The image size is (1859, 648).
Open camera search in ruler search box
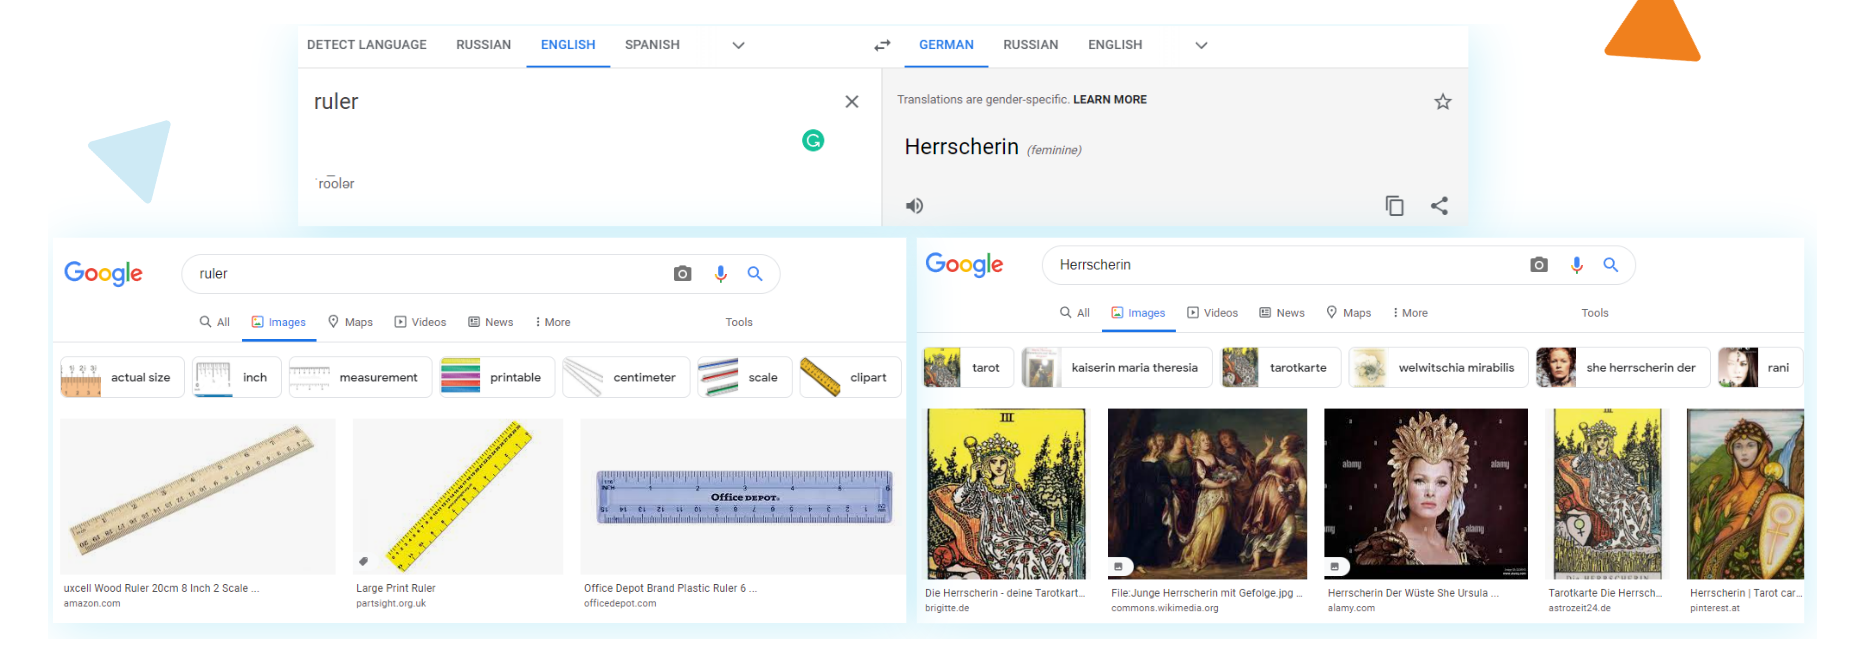(x=682, y=274)
